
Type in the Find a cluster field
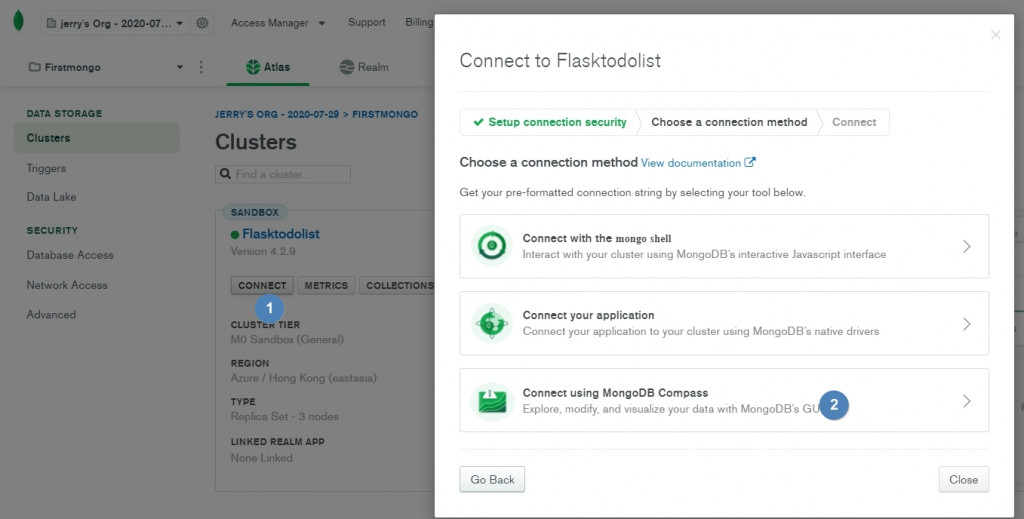coord(290,175)
